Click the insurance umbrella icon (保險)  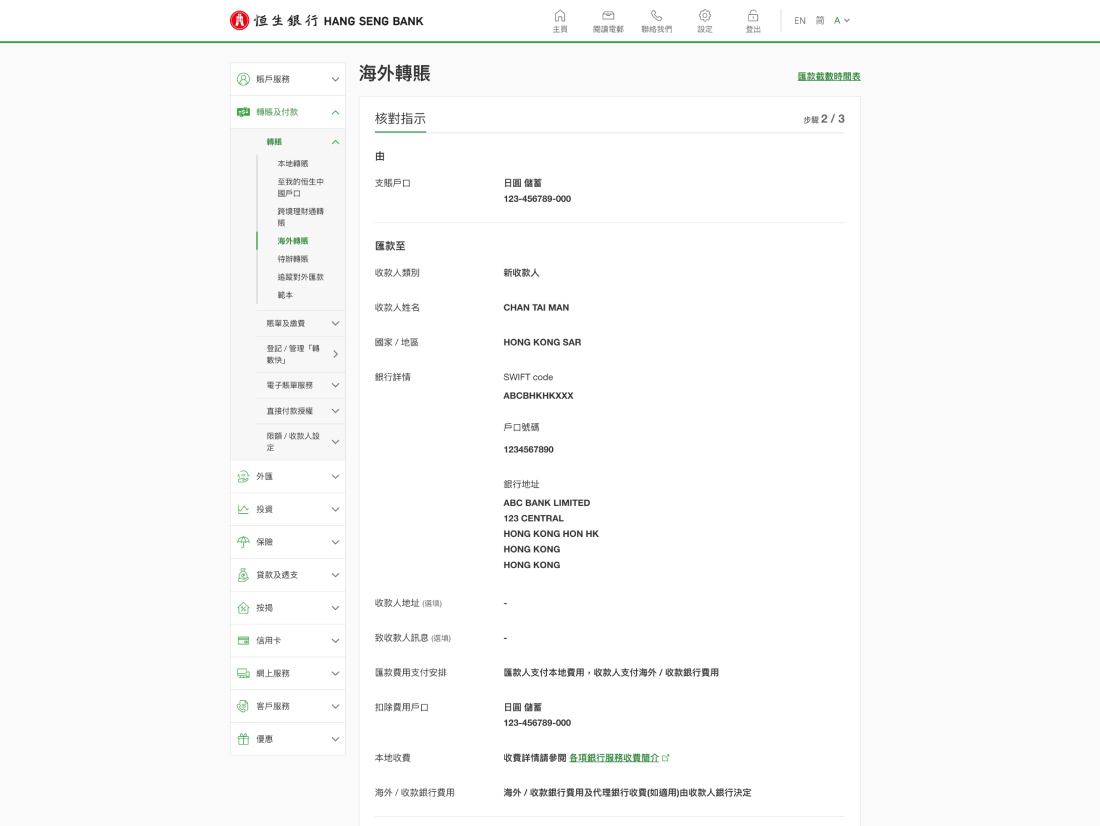pyautogui.click(x=243, y=542)
